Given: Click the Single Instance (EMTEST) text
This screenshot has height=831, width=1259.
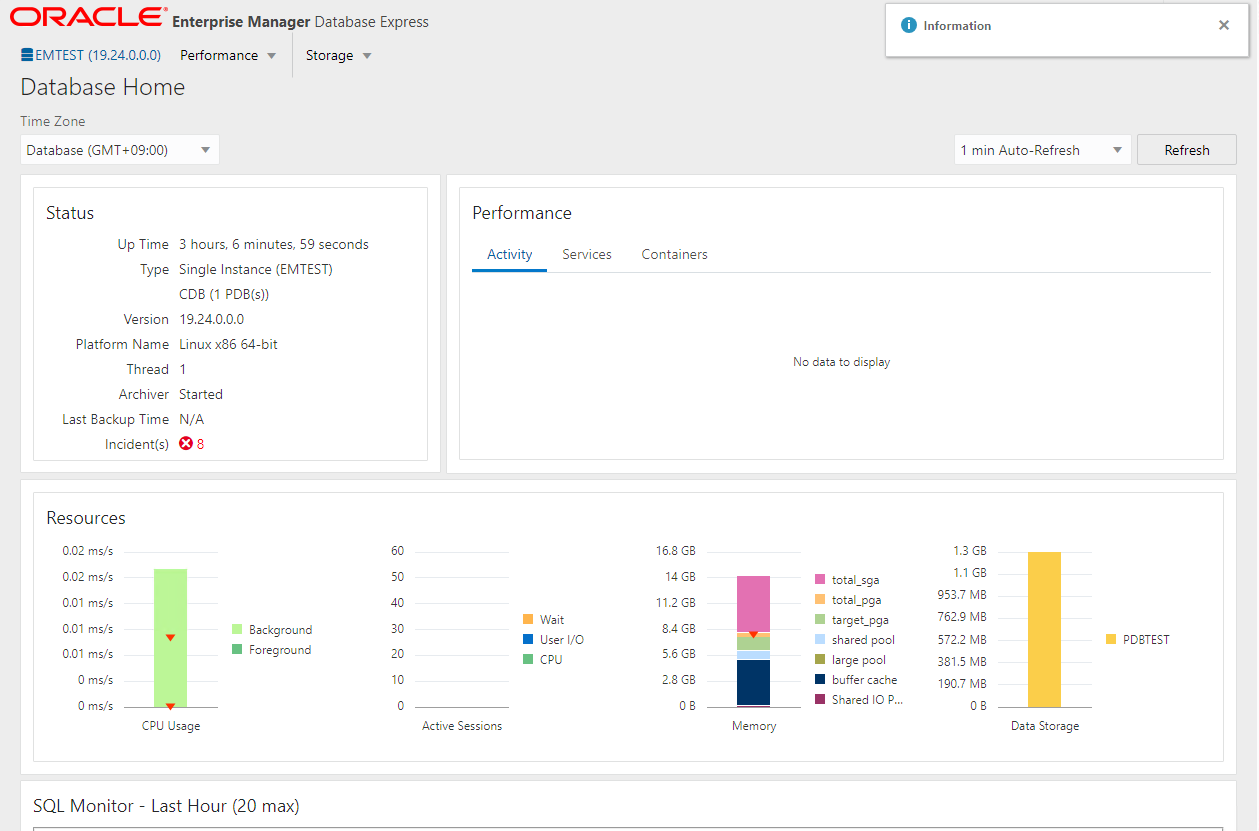Looking at the screenshot, I should (x=256, y=269).
